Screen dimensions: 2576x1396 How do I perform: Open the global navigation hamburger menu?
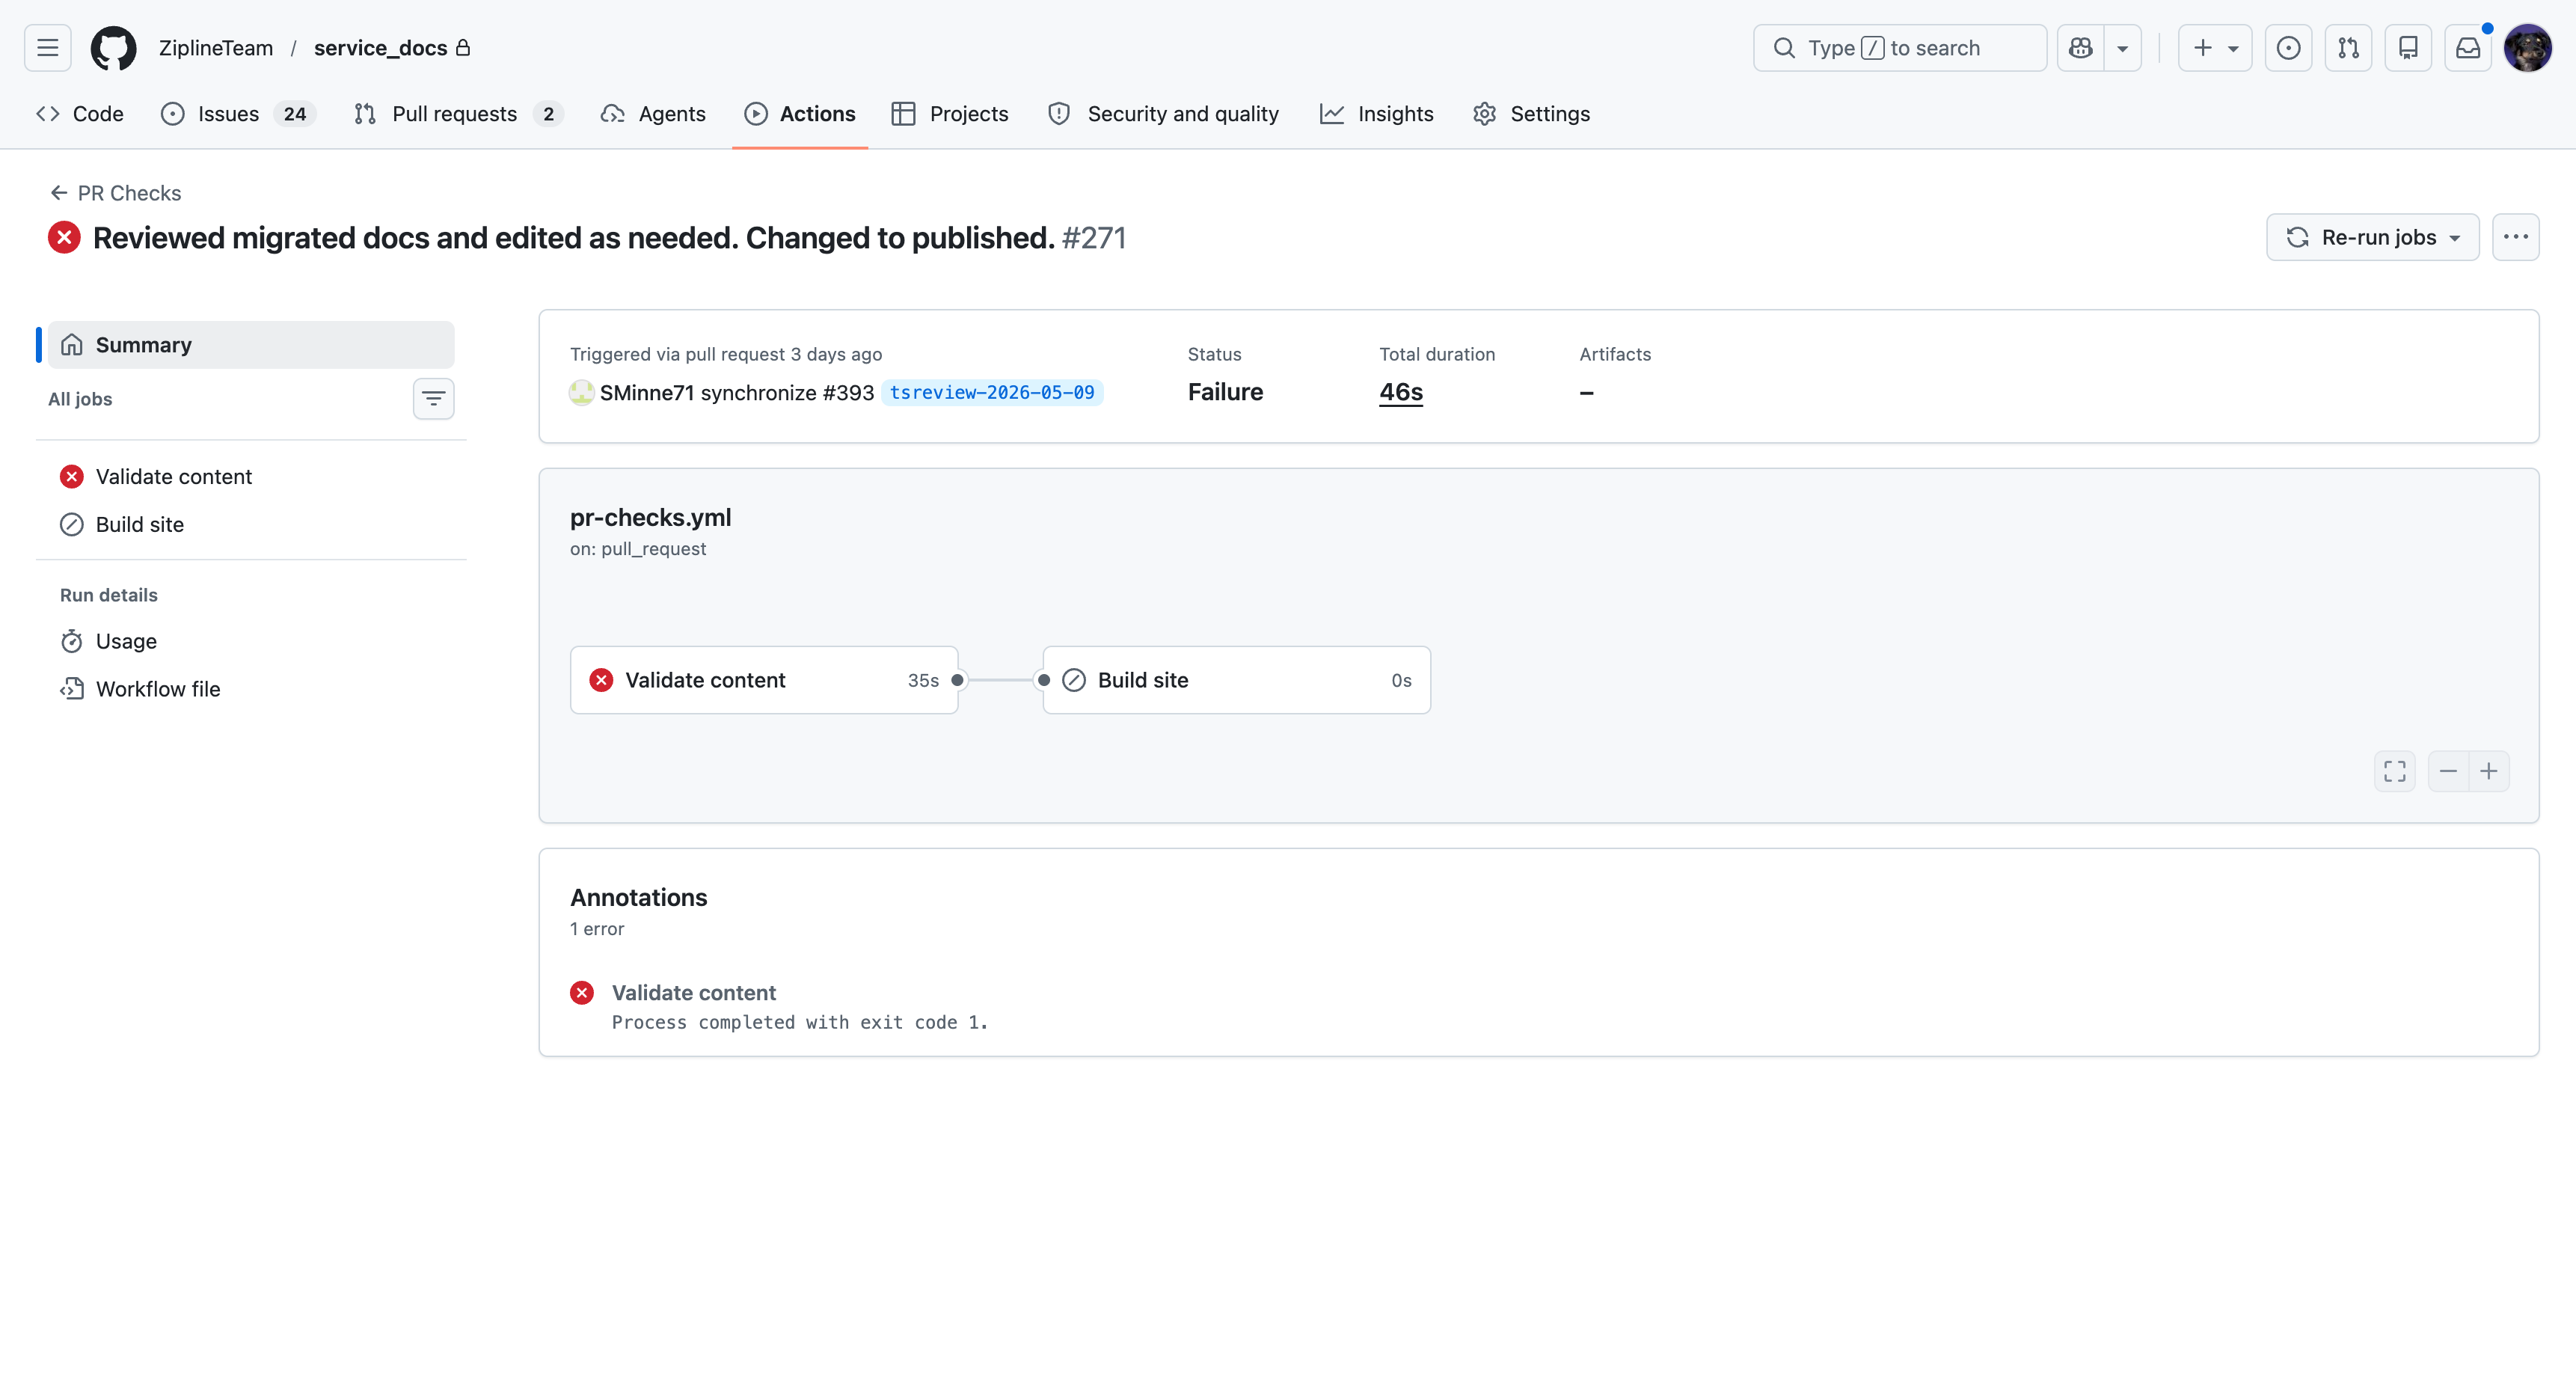[47, 48]
